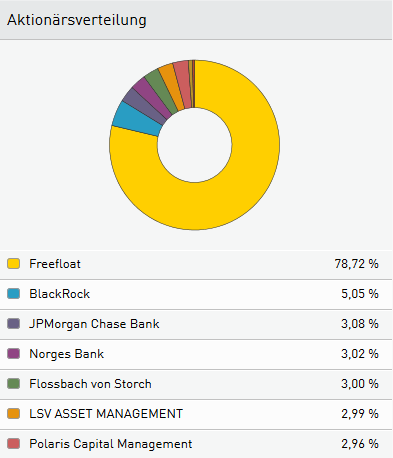This screenshot has height=458, width=393.
Task: Click the green Flossbach von Storch swatch
Action: [13, 384]
